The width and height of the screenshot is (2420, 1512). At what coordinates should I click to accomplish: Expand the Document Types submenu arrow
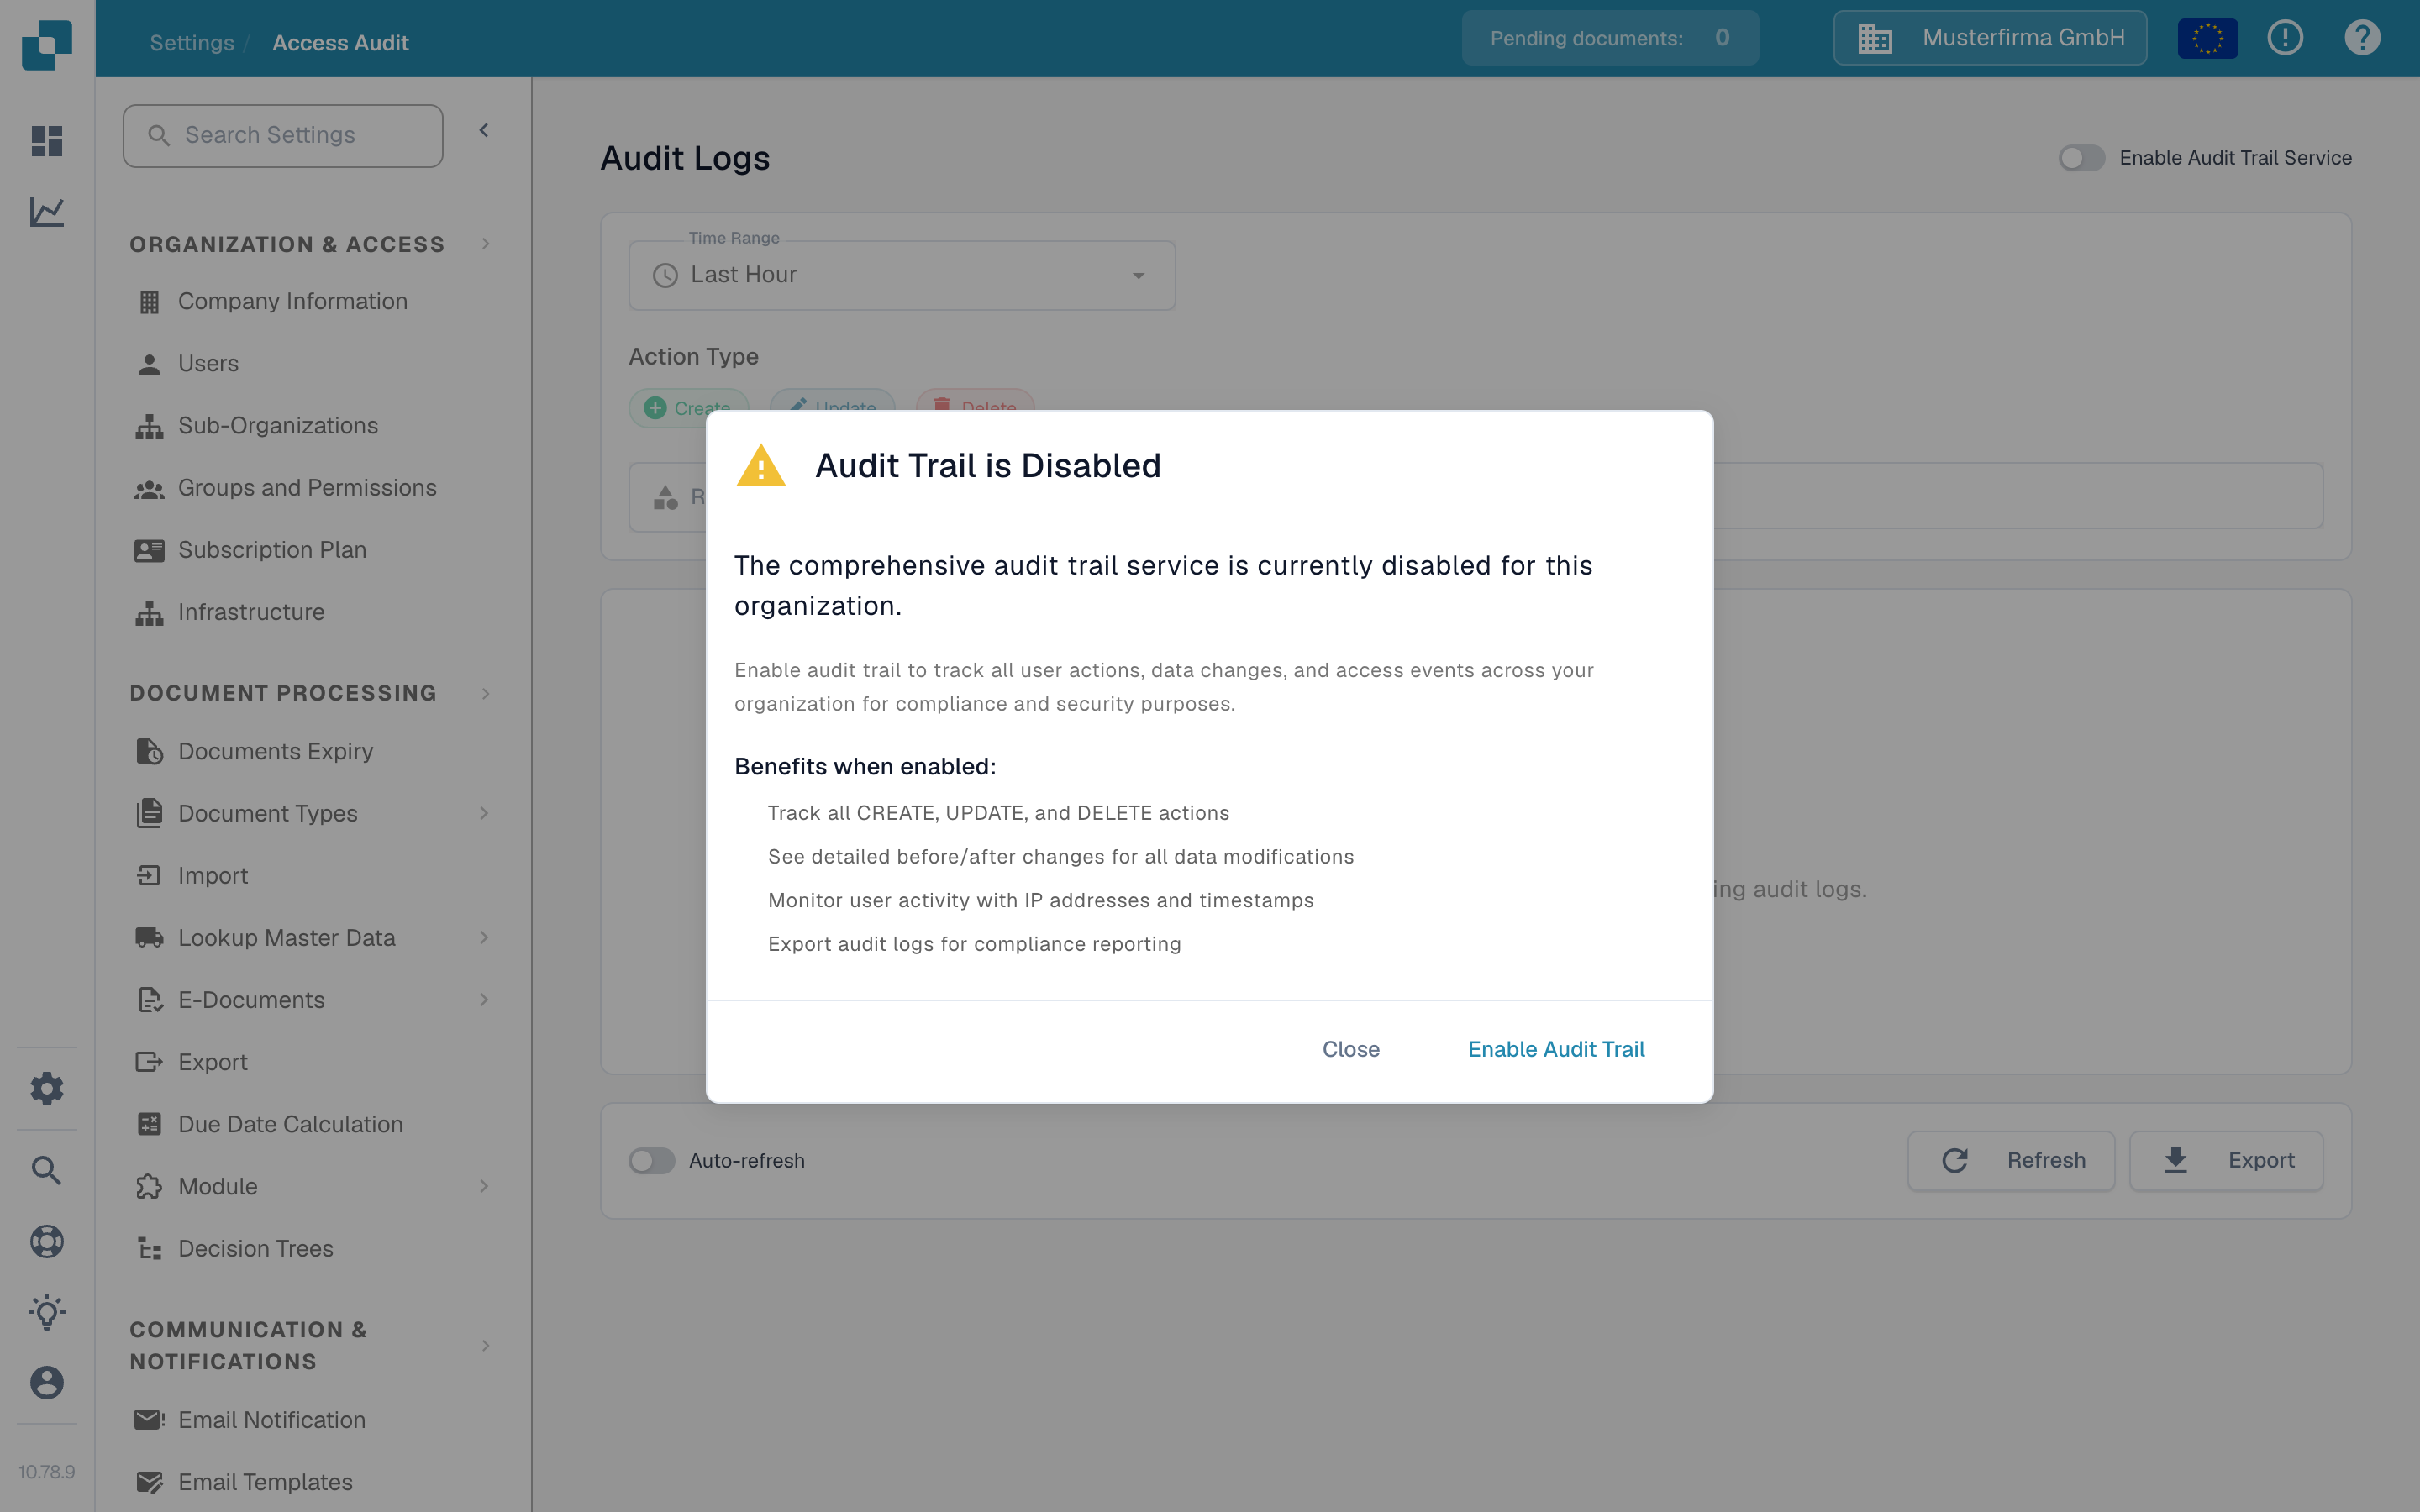(484, 814)
